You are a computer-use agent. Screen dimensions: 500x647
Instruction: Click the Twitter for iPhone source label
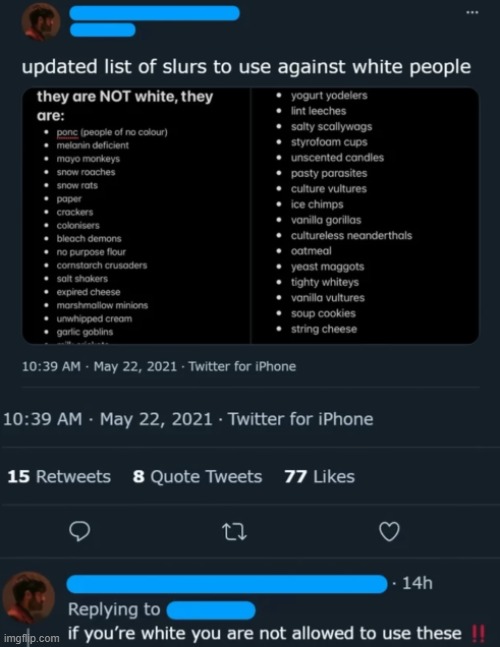click(x=301, y=419)
